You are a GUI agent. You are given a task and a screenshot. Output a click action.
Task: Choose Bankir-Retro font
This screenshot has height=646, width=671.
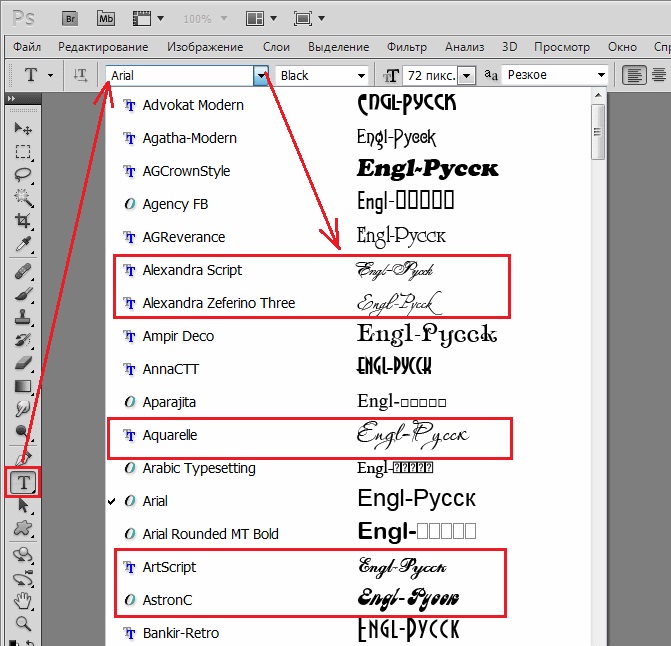coord(348,633)
